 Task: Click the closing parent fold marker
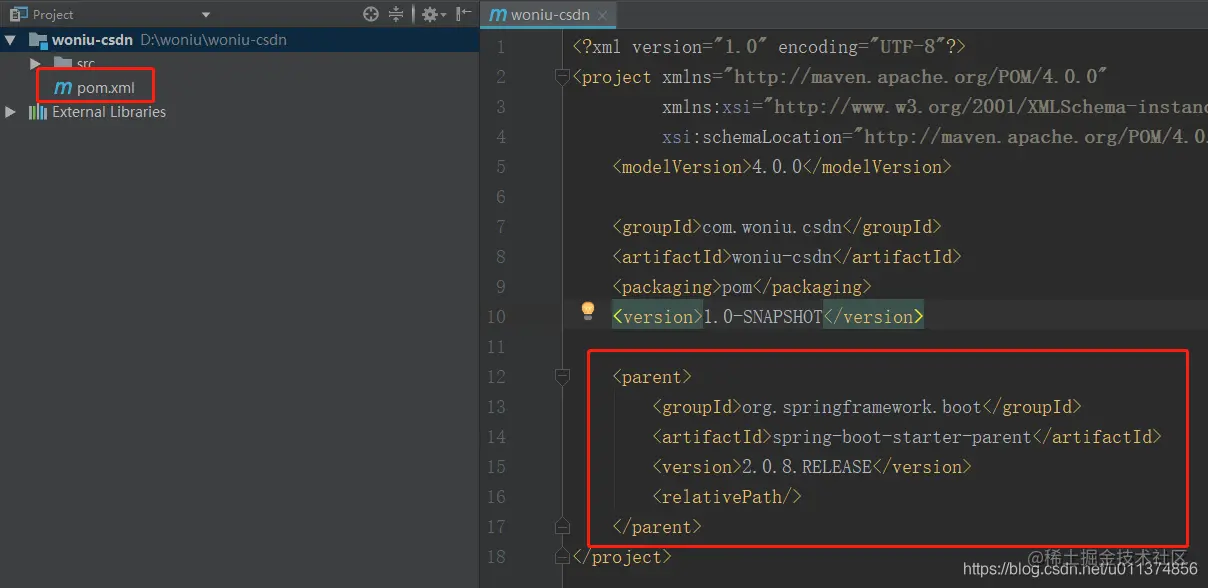pyautogui.click(x=562, y=527)
